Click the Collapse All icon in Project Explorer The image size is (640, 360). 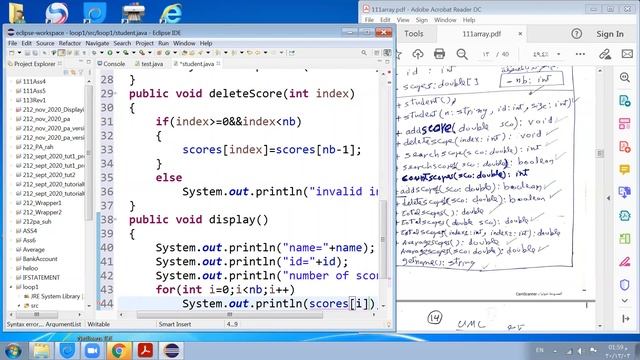(67, 73)
